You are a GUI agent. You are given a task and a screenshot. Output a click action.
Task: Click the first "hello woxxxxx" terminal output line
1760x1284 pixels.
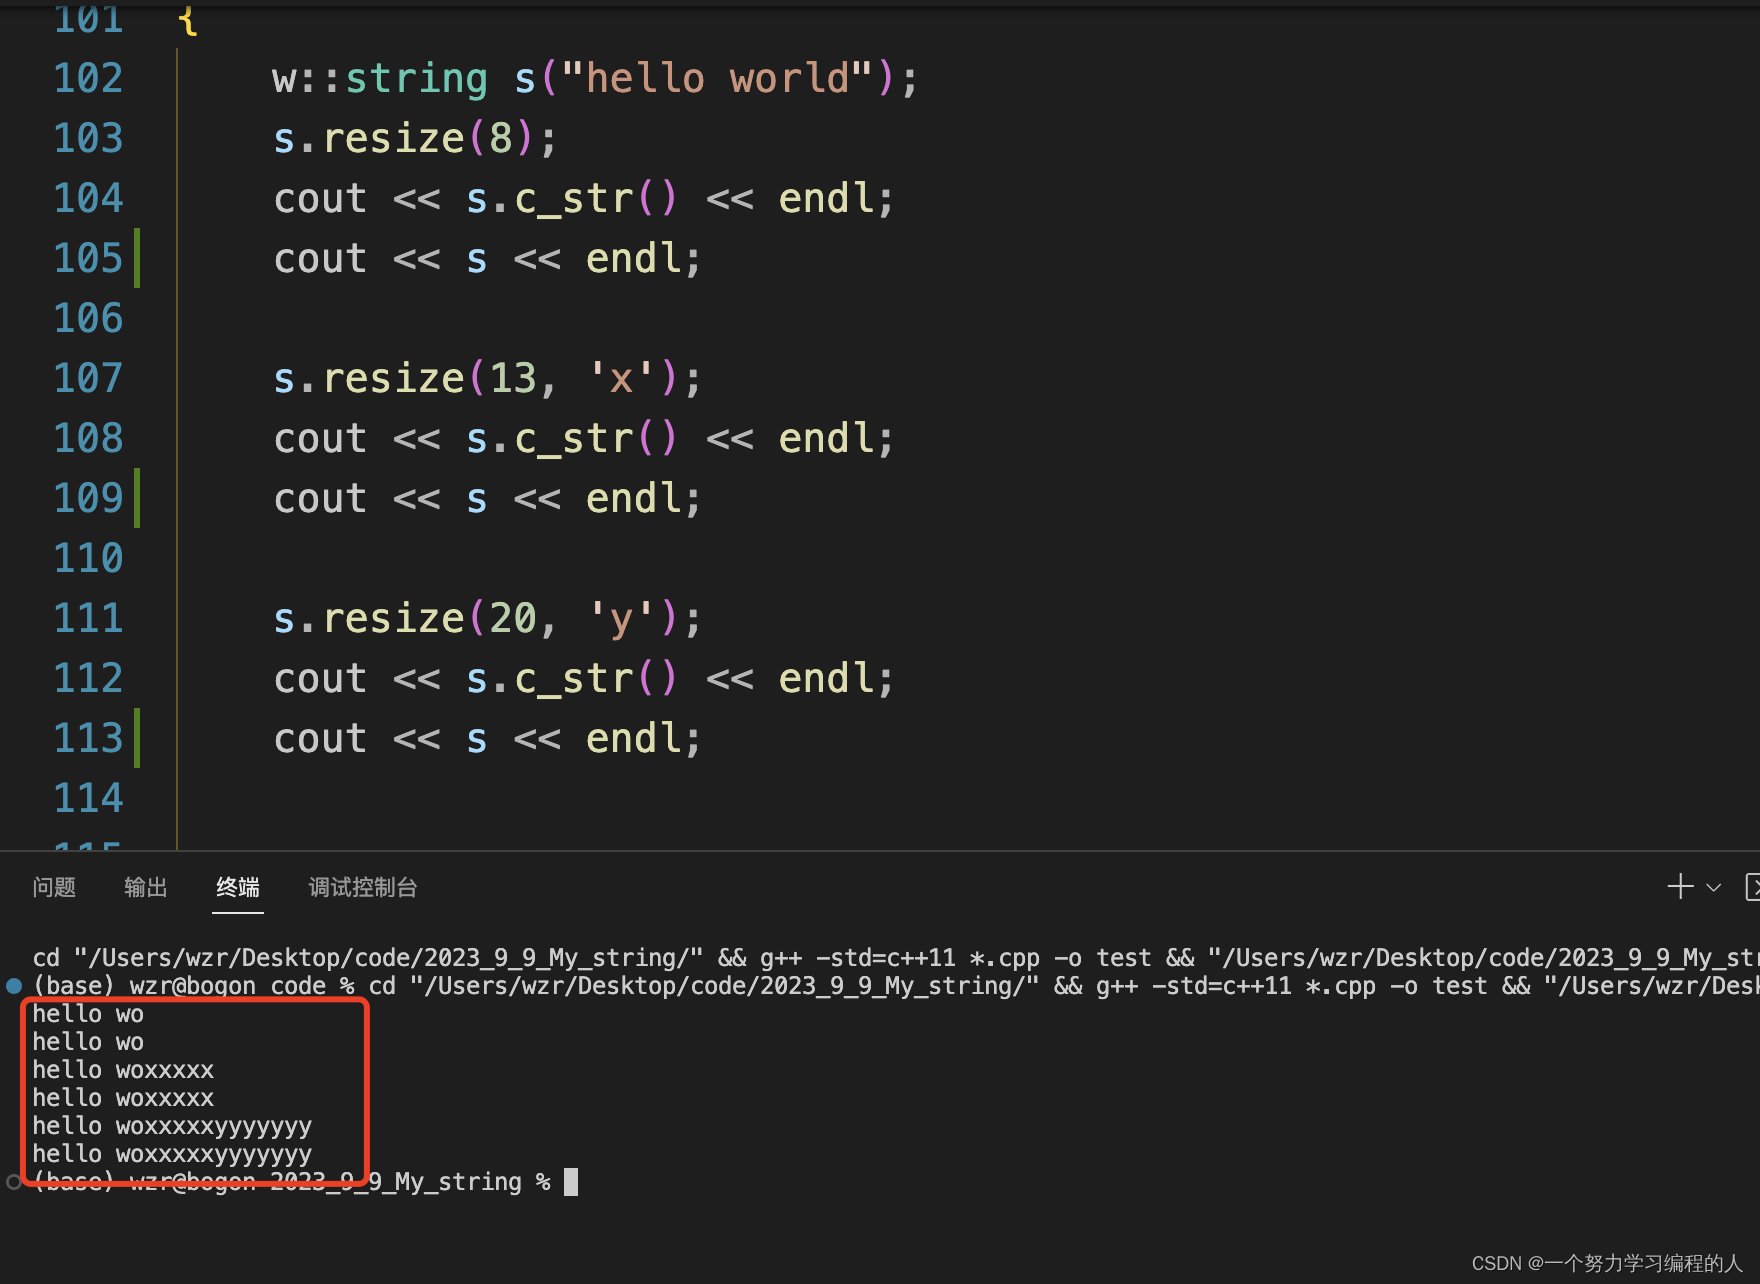point(123,1070)
